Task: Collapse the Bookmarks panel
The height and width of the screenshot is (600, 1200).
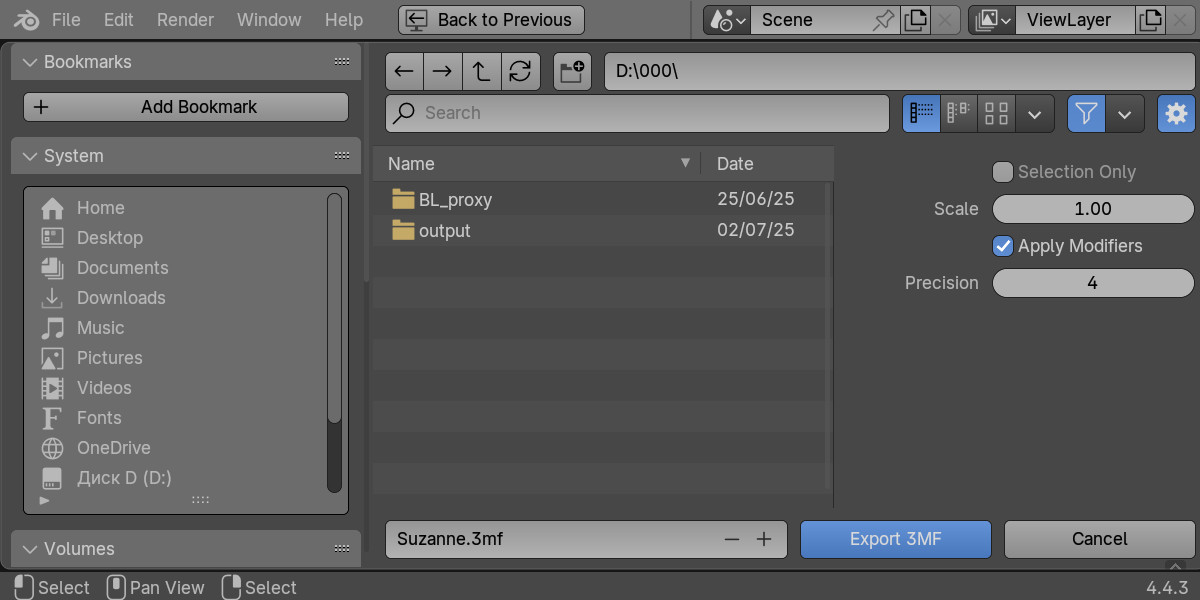Action: [x=29, y=62]
